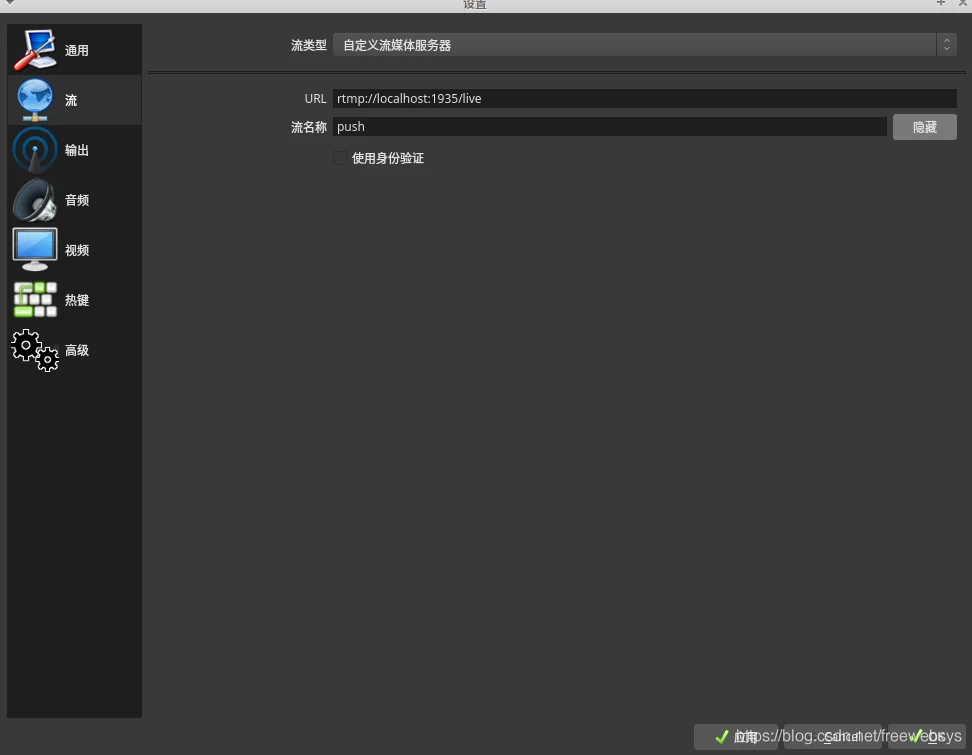Image resolution: width=972 pixels, height=755 pixels.
Task: Click the 使用身份验证 label text
Action: pyautogui.click(x=388, y=158)
